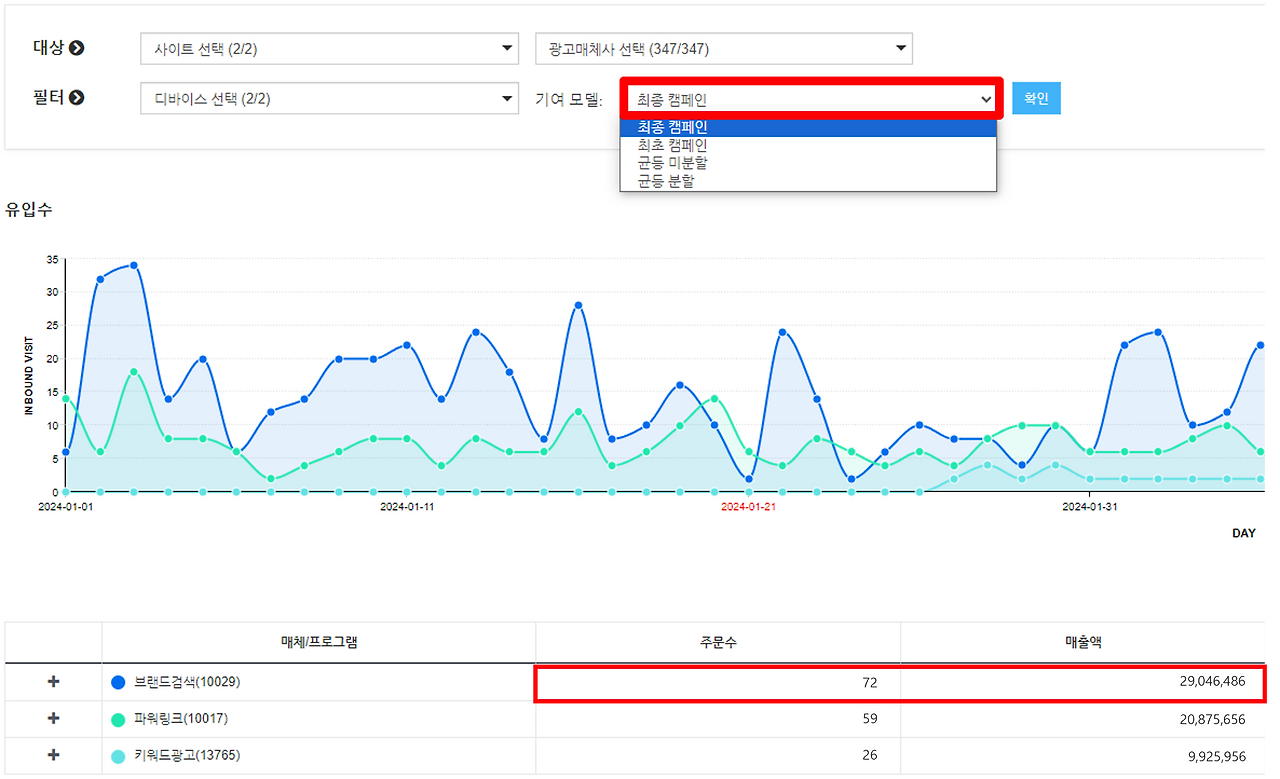Image resolution: width=1280 pixels, height=779 pixels.
Task: Click the 매출액 column header
Action: 1082,642
